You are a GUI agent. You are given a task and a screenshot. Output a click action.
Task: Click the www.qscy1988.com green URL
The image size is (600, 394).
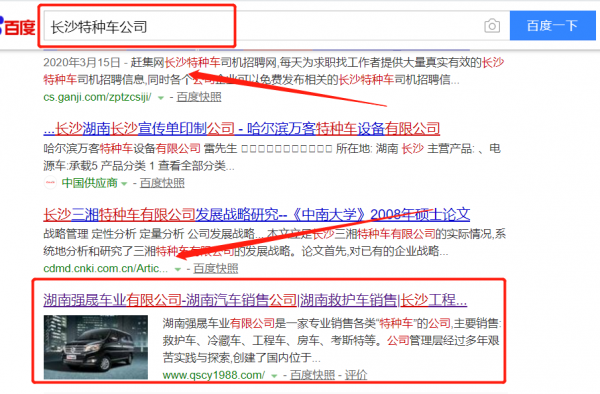(x=214, y=375)
